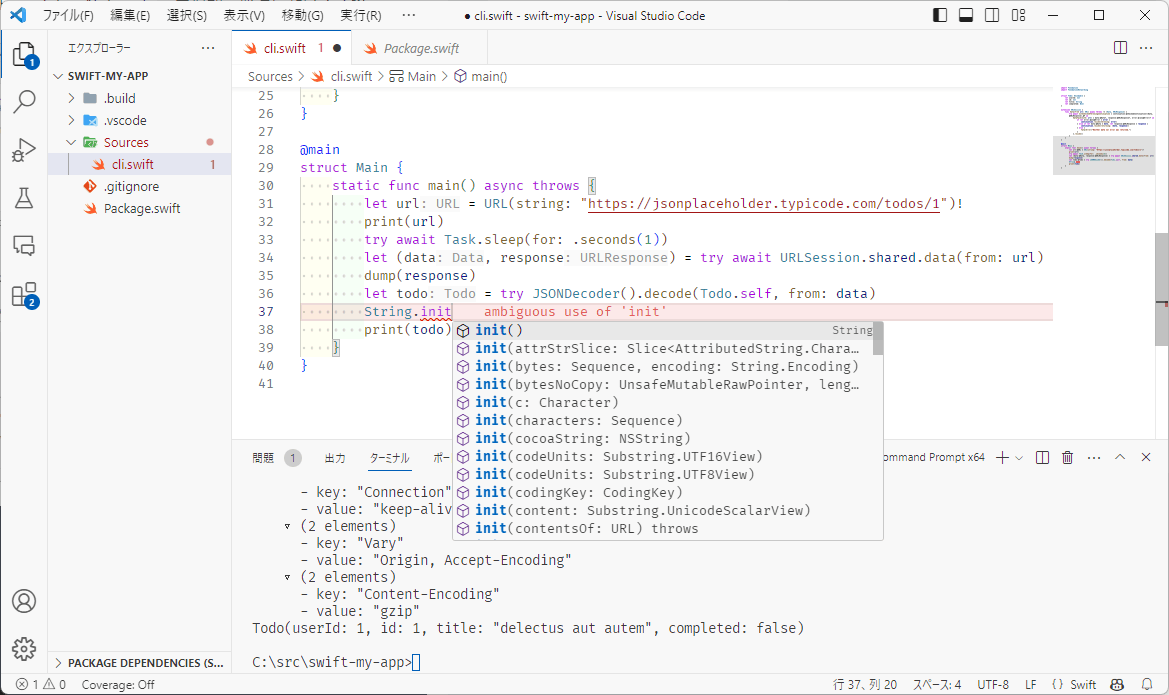Open the Run and Debug view
Screen dimensions: 1169x695
25,150
